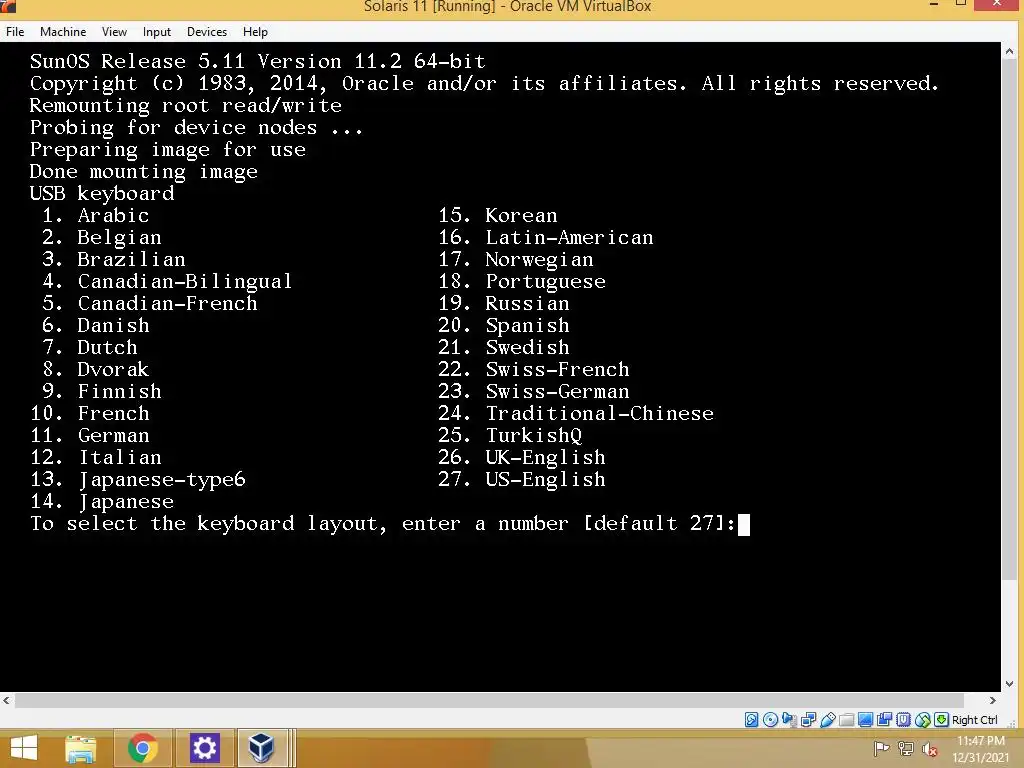The width and height of the screenshot is (1024, 768).
Task: Click the '15. Korean' option text
Action: pyautogui.click(x=498, y=216)
